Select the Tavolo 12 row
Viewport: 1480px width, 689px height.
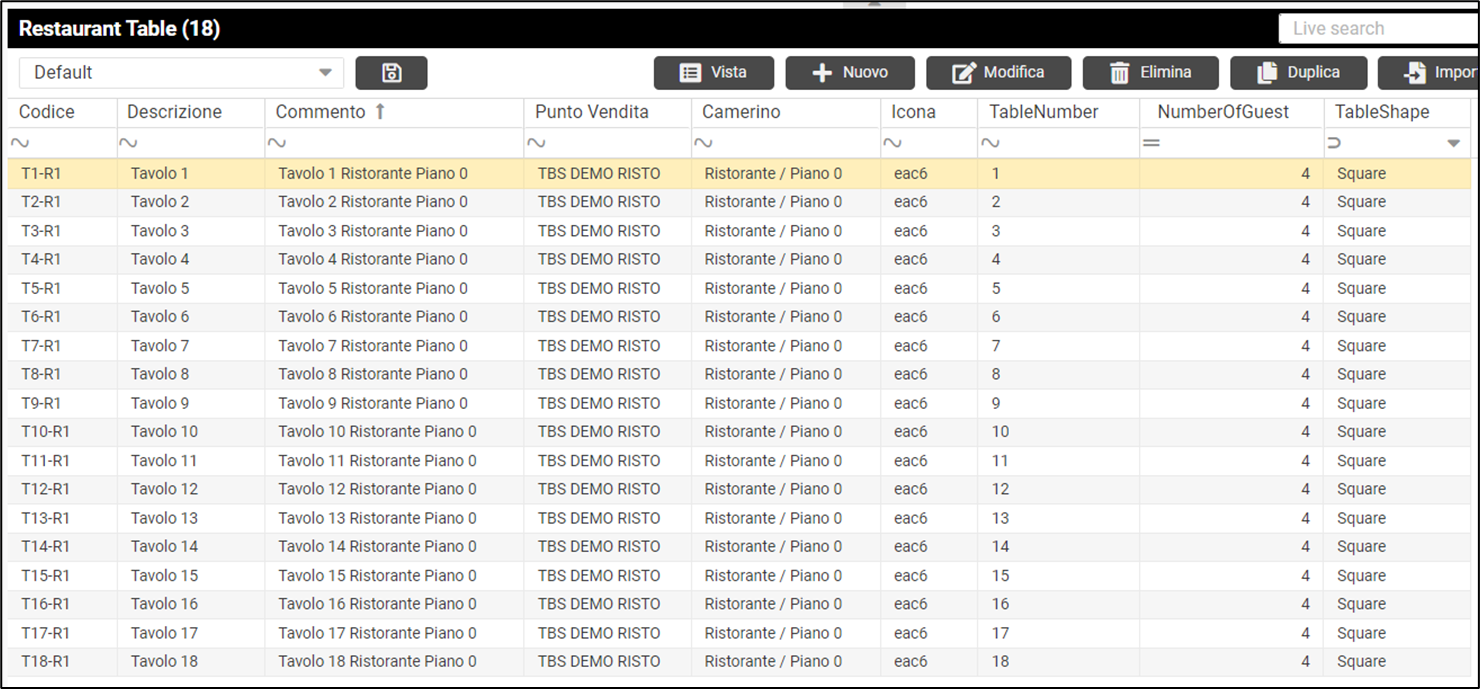pos(164,489)
